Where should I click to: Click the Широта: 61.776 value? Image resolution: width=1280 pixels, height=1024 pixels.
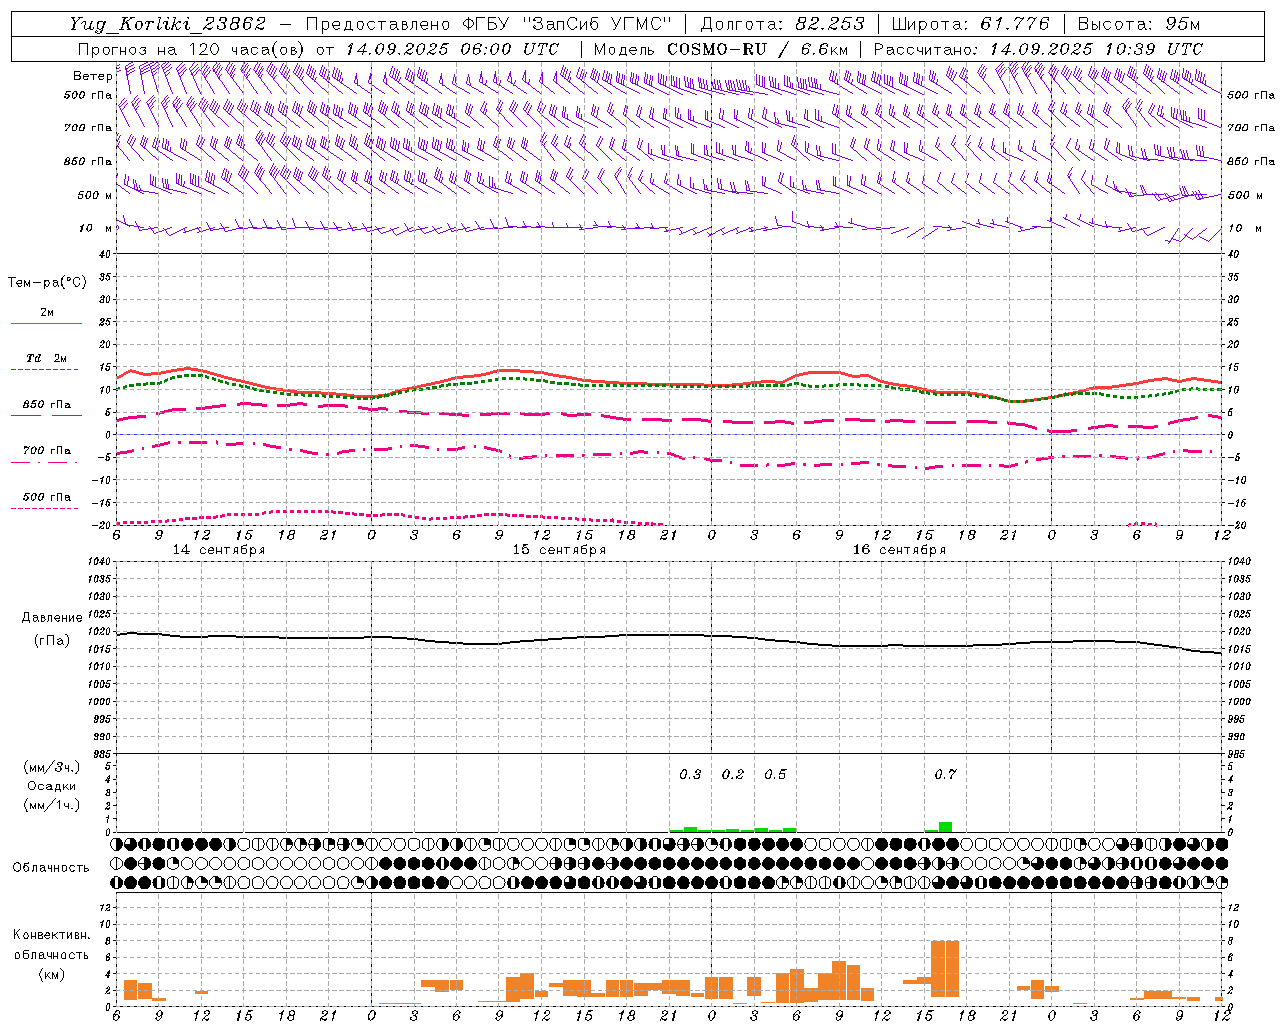(x=970, y=24)
